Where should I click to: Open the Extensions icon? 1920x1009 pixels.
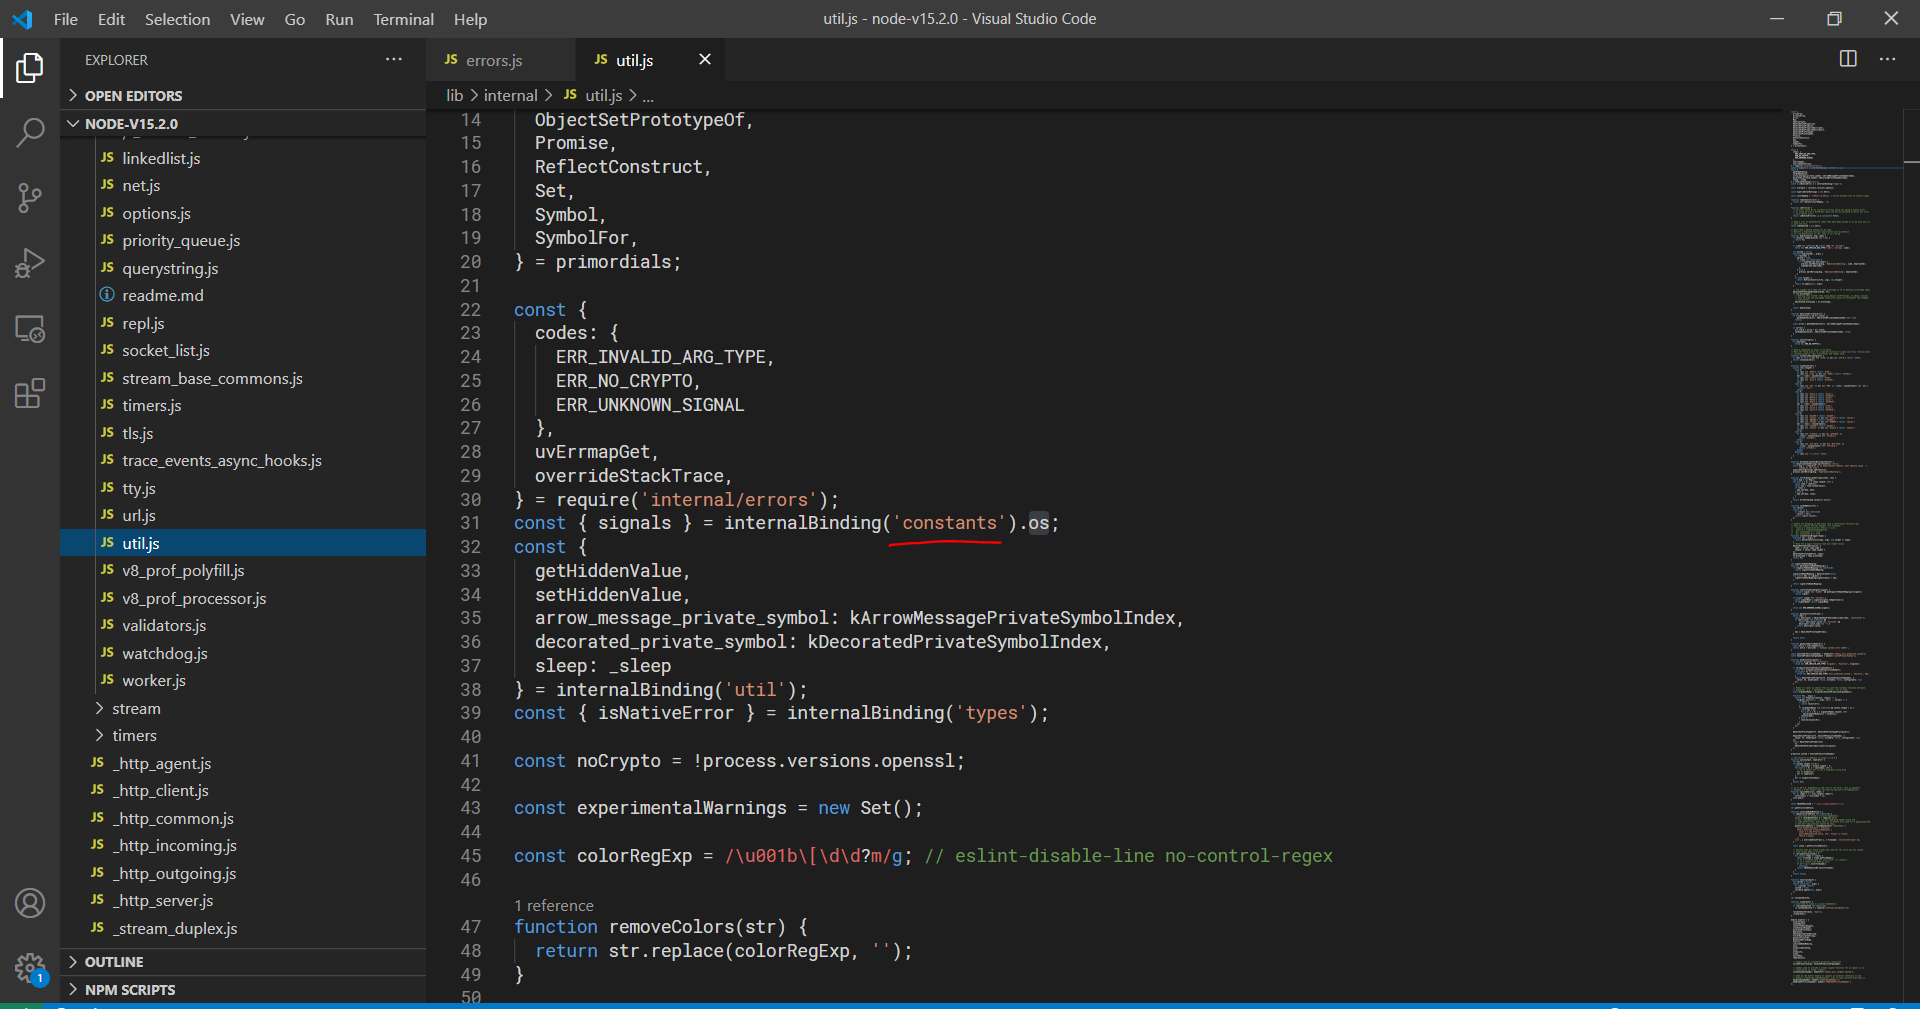tap(30, 393)
